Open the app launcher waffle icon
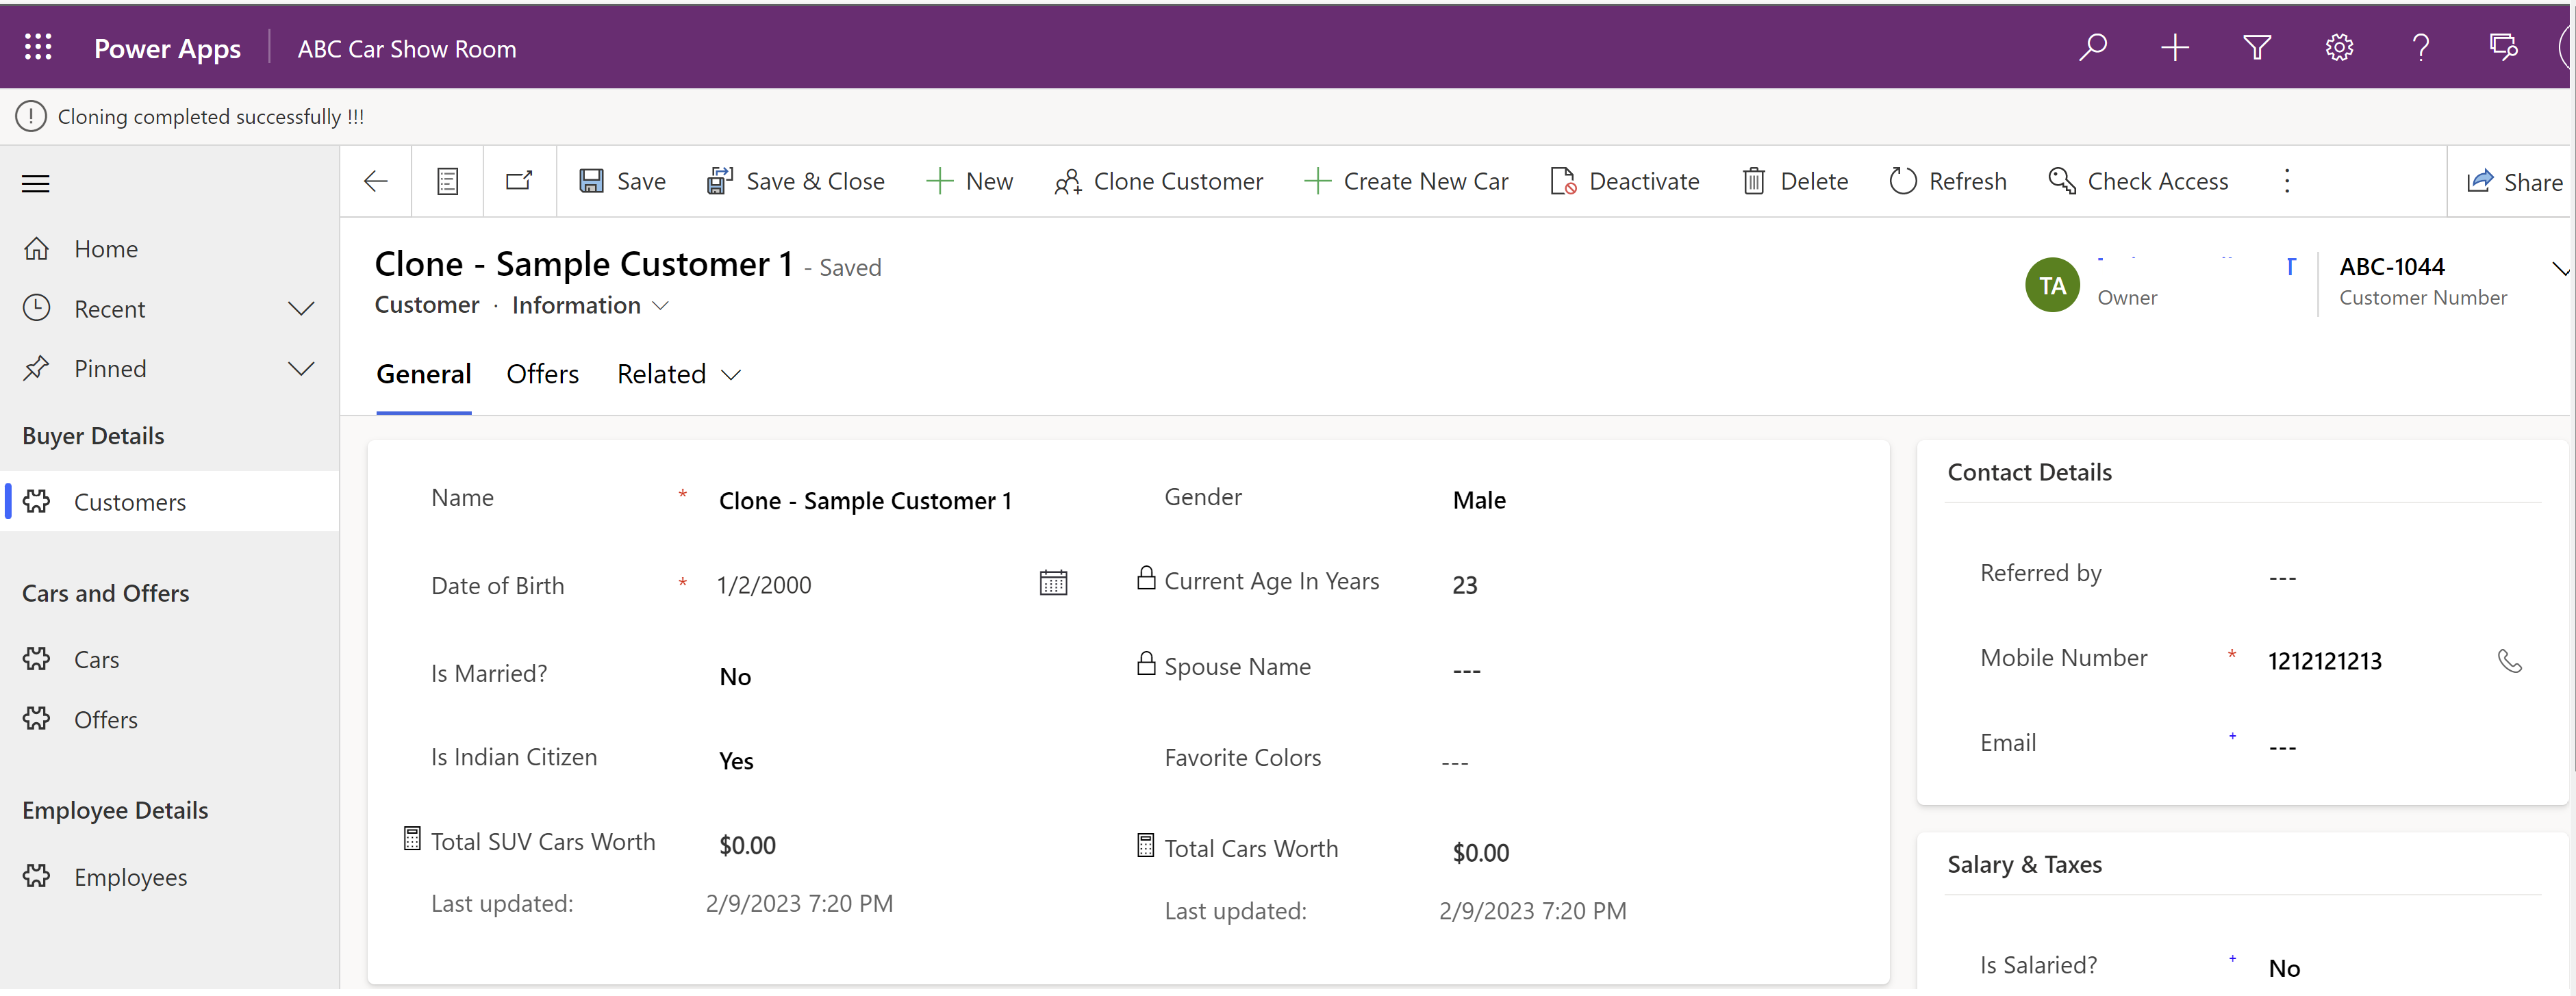Viewport: 2576px width, 996px height. point(38,47)
